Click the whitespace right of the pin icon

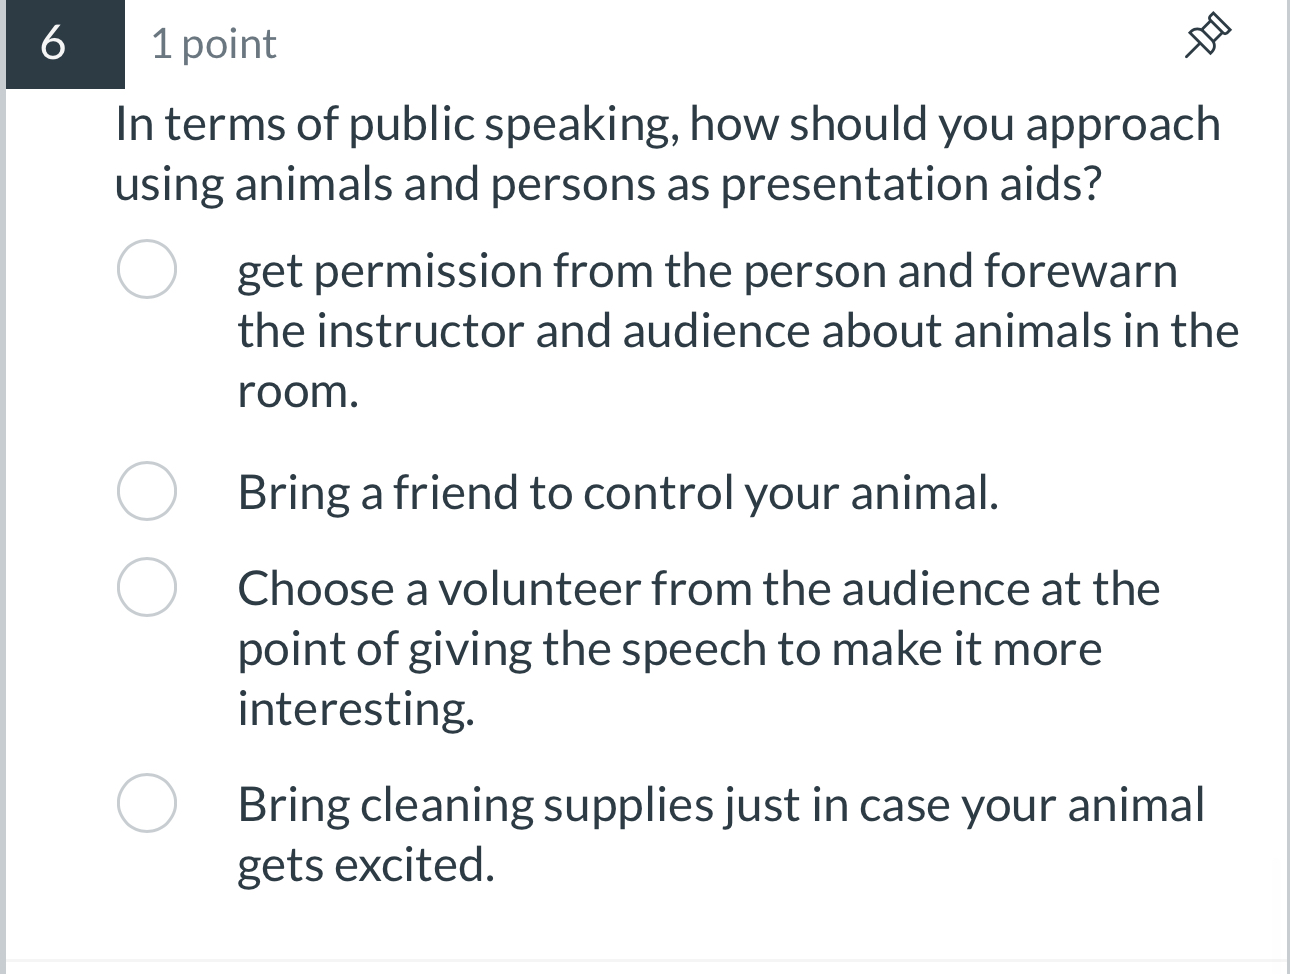pyautogui.click(x=1260, y=38)
